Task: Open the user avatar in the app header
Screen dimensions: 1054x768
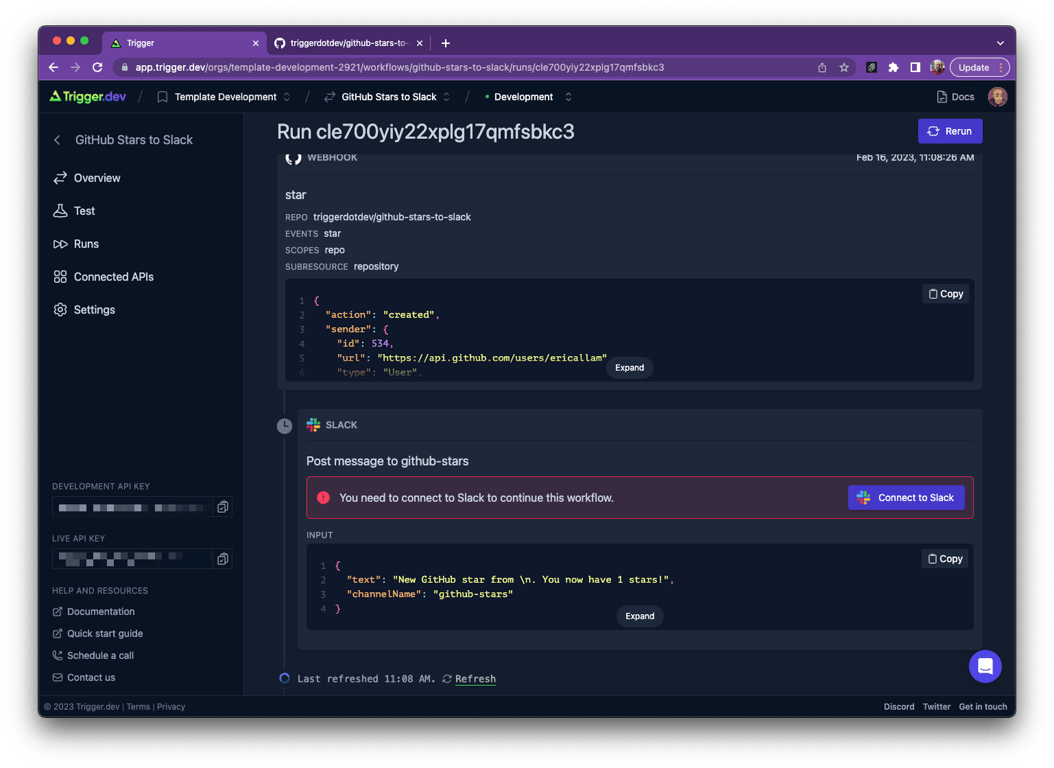Action: click(998, 97)
